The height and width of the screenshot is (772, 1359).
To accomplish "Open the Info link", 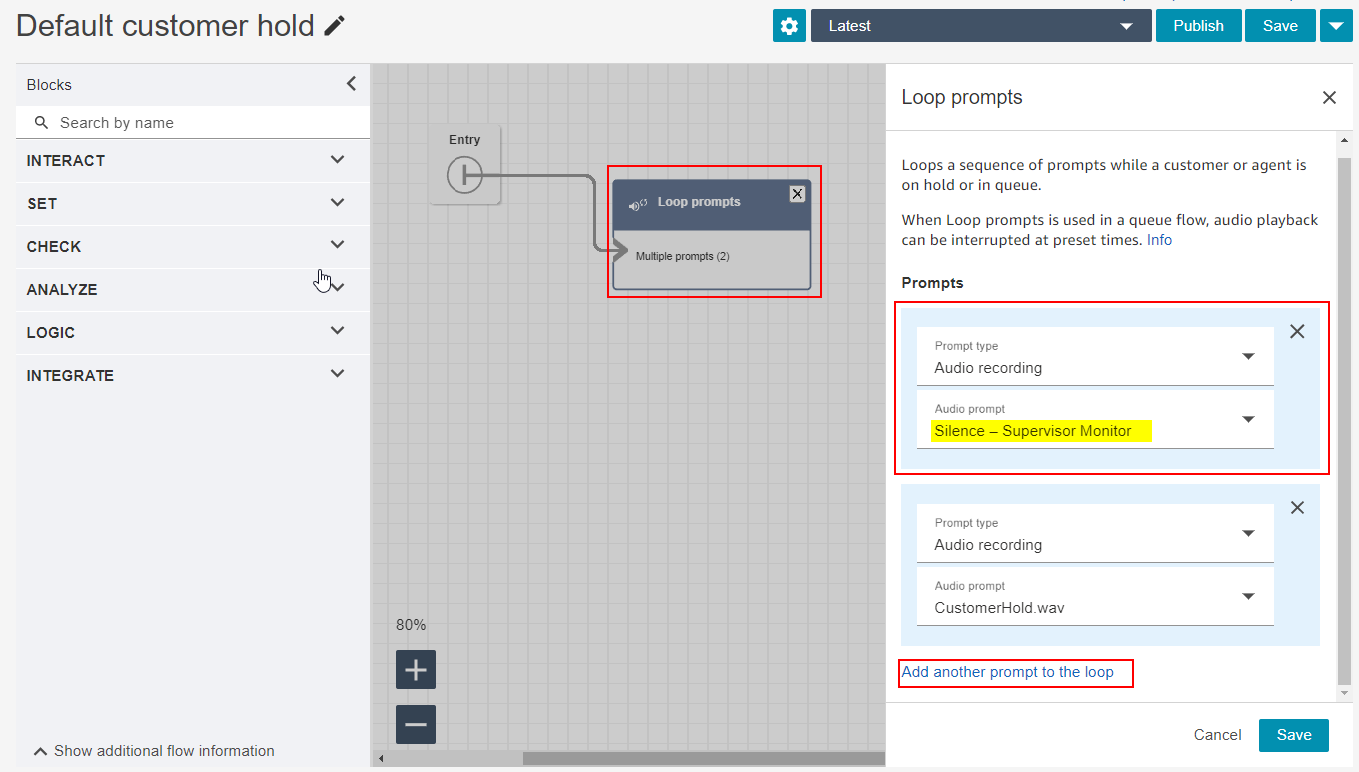I will point(1159,240).
